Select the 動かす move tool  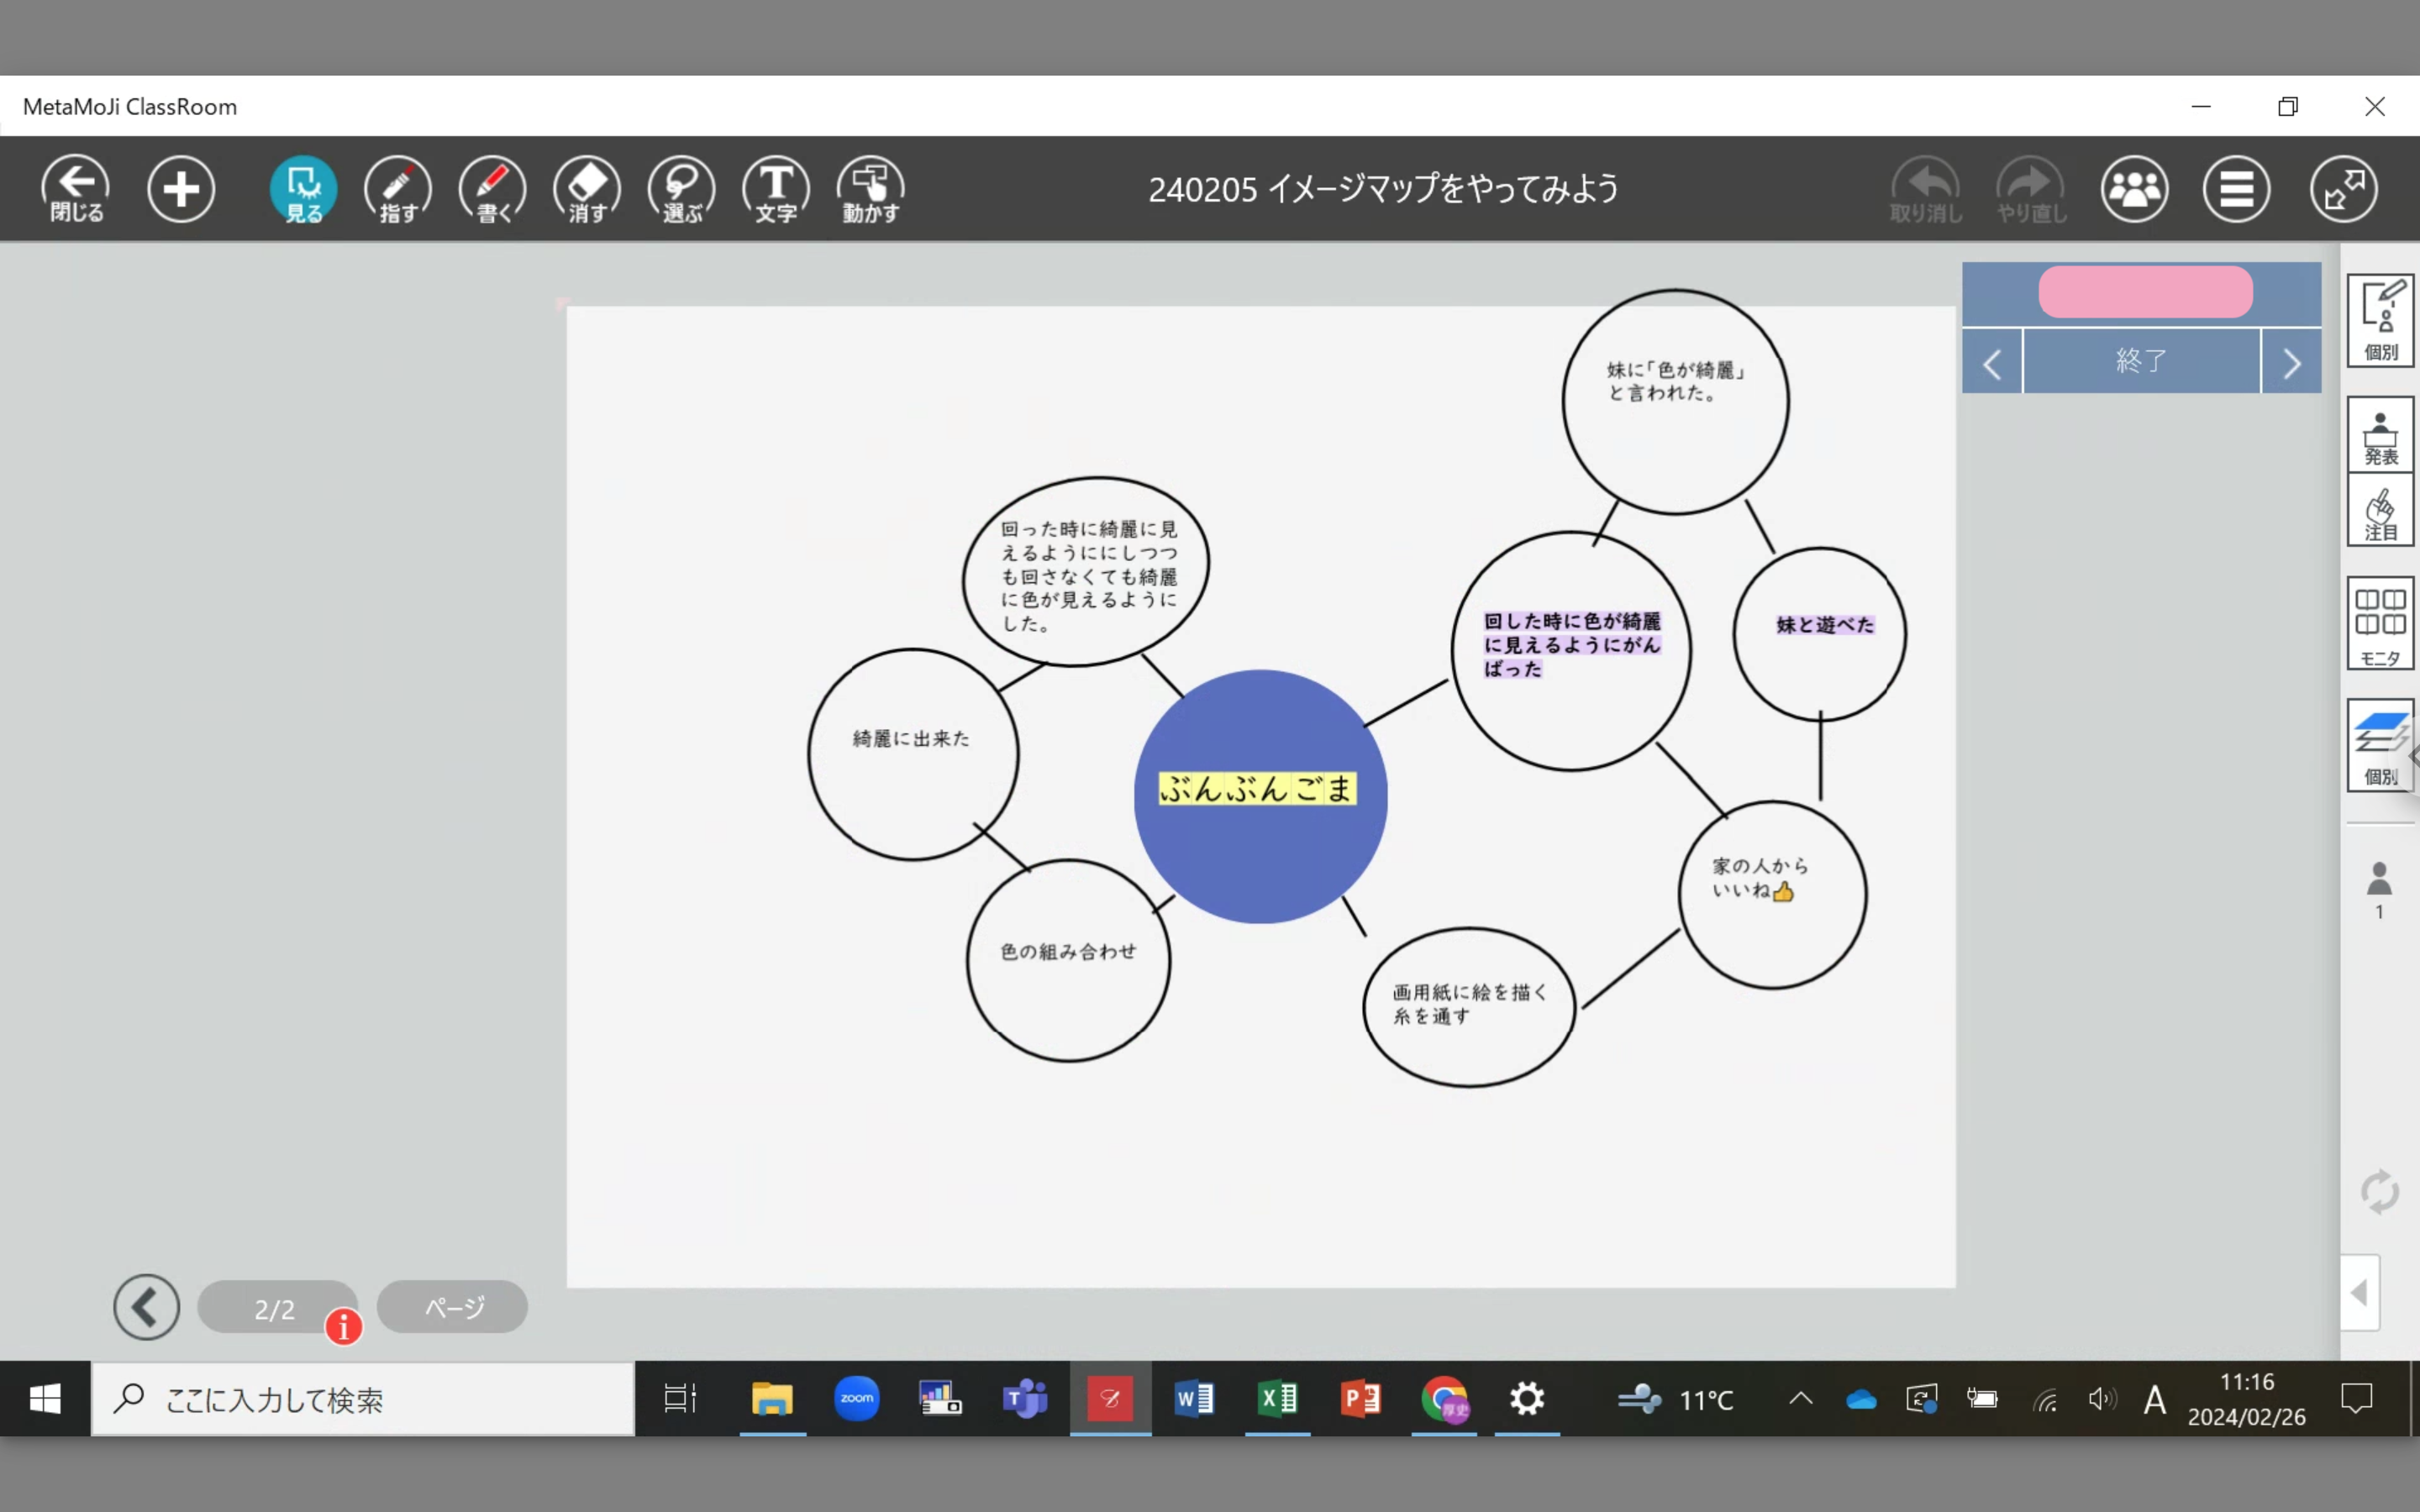[x=870, y=188]
